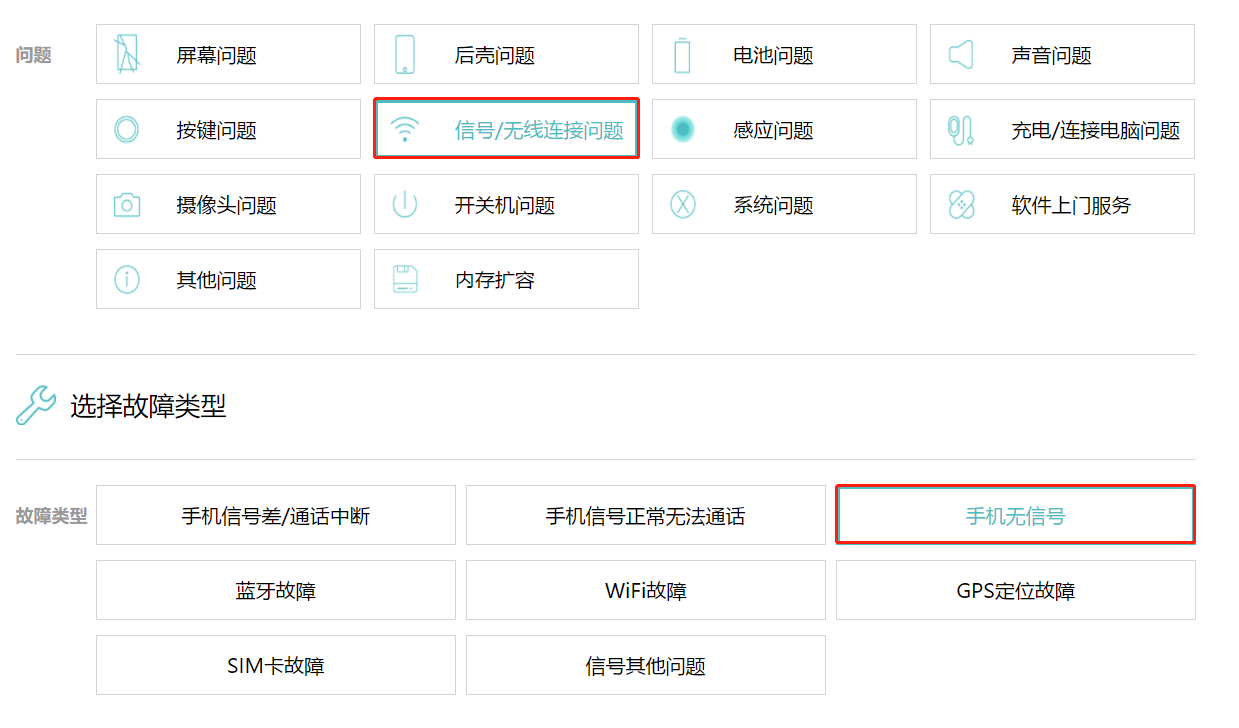The width and height of the screenshot is (1239, 728).
Task: Click the 信号其他问题 option
Action: click(645, 665)
